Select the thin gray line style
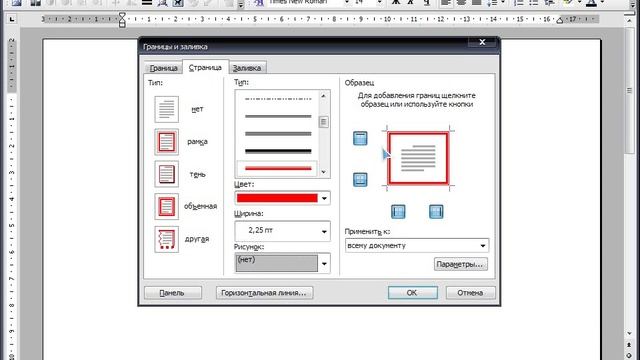Screen dimensions: 640x360 (x=278, y=116)
